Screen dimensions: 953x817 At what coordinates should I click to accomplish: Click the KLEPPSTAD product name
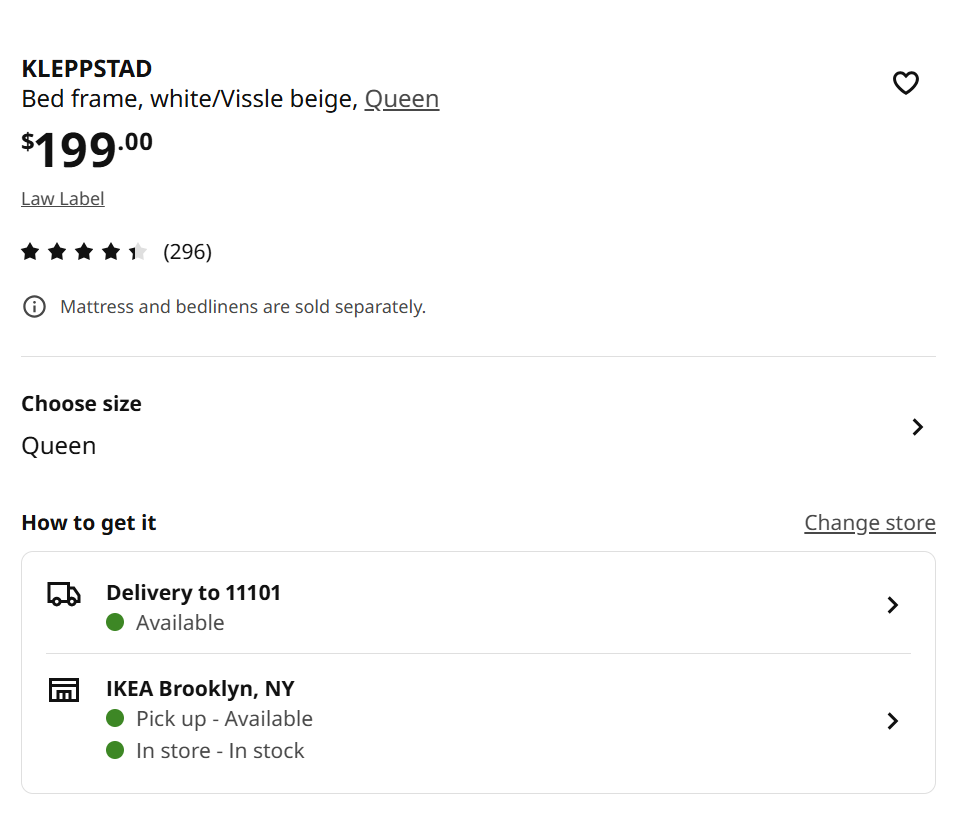coord(87,69)
